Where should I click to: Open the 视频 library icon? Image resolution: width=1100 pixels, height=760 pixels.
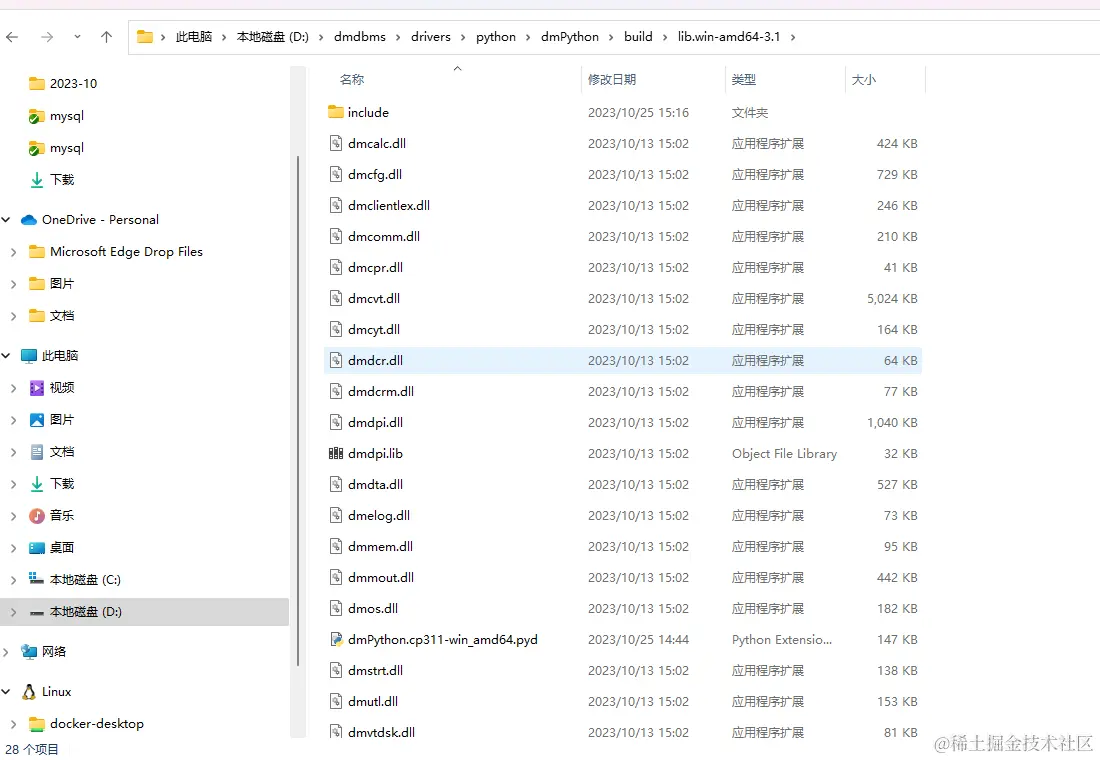tap(36, 387)
